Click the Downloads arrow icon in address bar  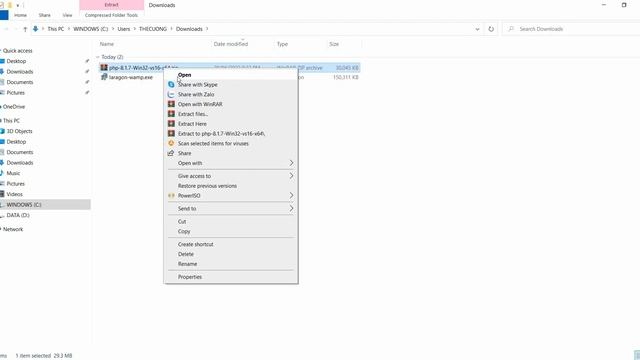pos(36,29)
